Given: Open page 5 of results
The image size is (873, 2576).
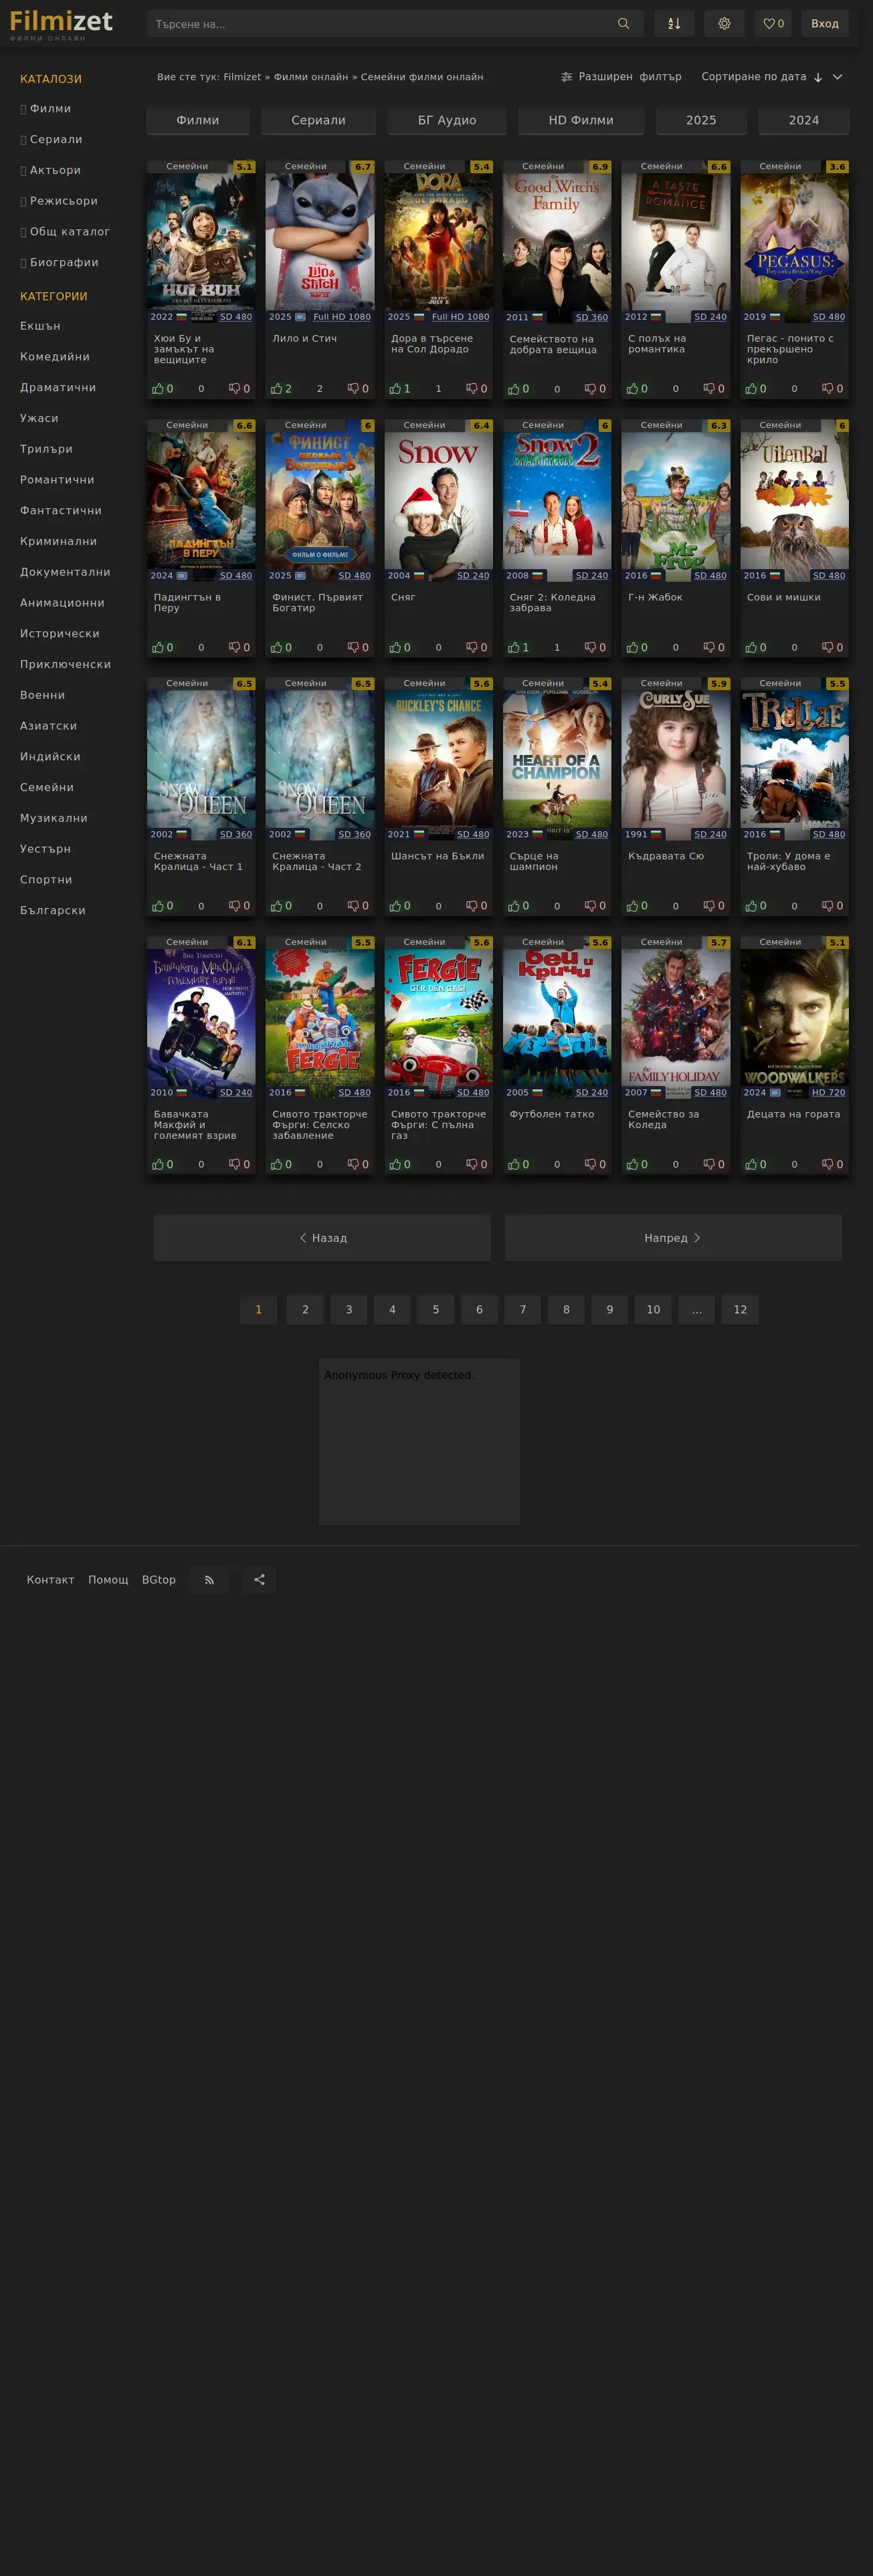Looking at the screenshot, I should [x=436, y=1310].
